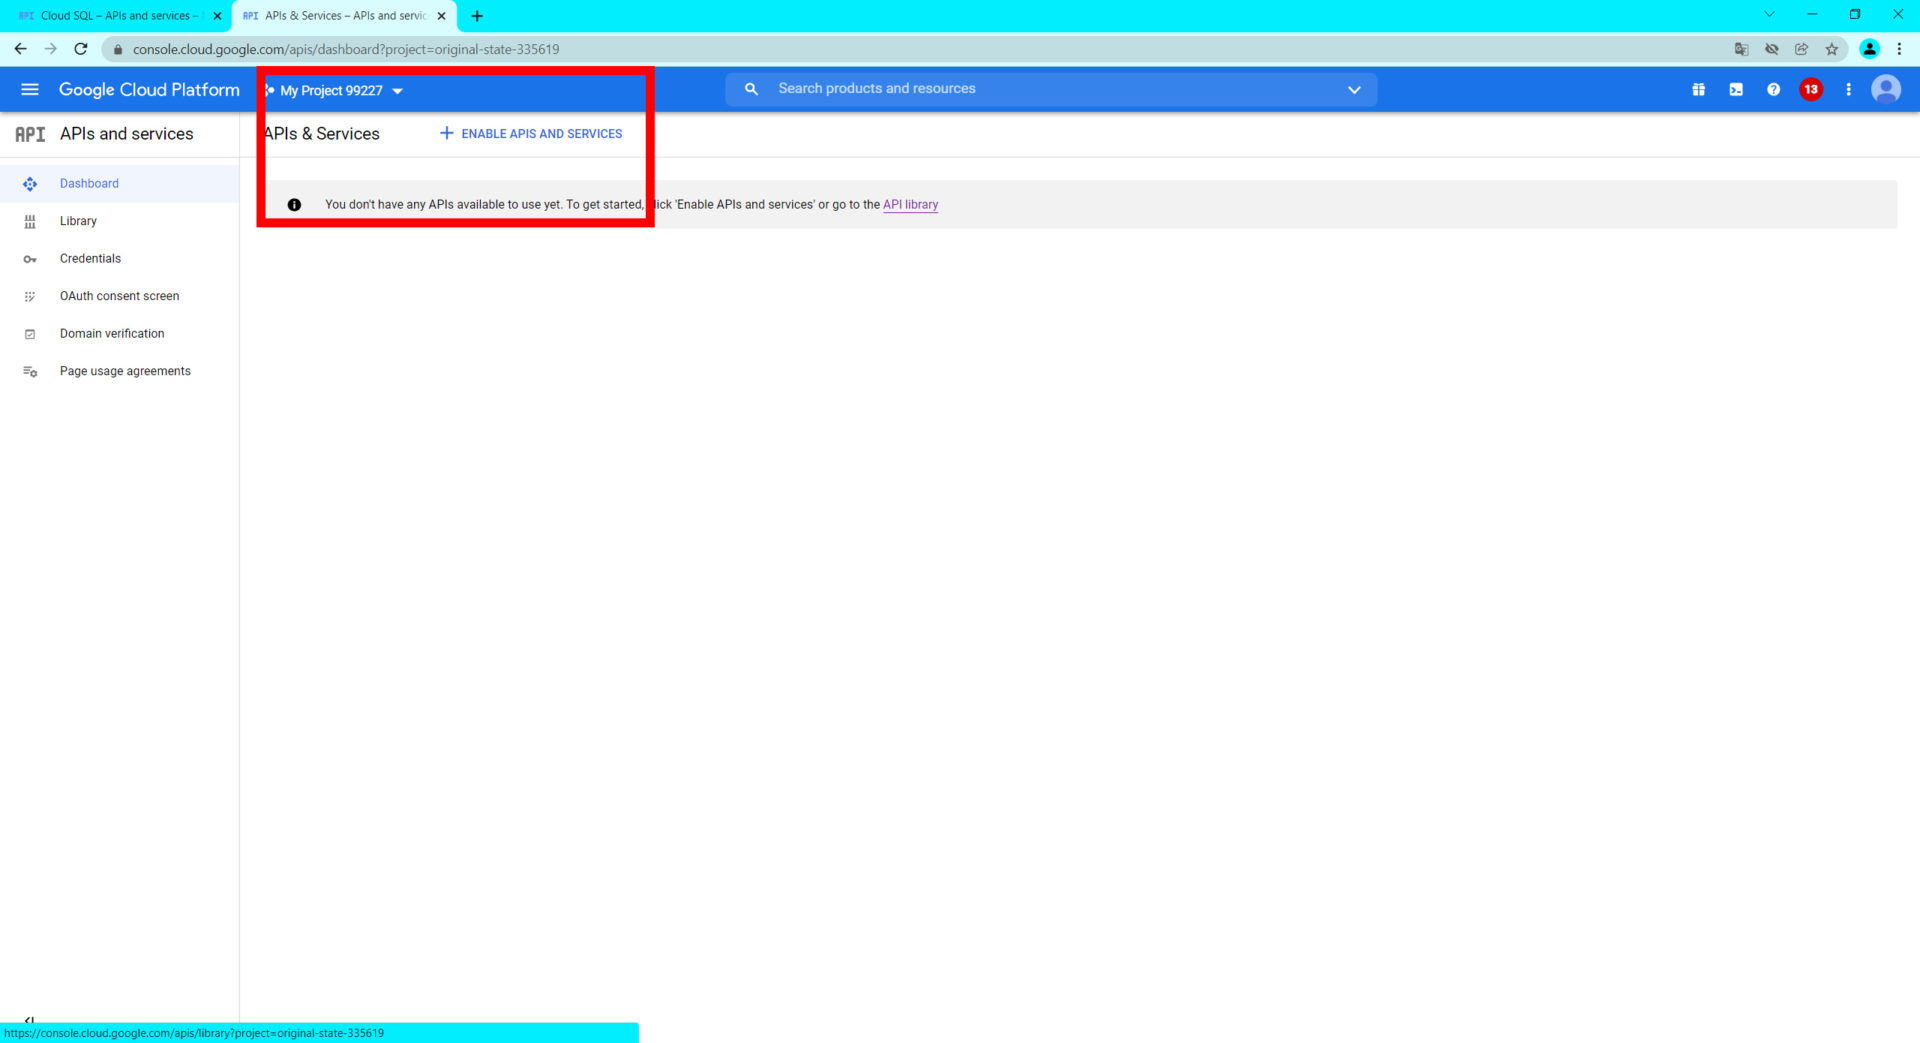
Task: Open the three-dot settings menu in header
Action: pyautogui.click(x=1848, y=90)
